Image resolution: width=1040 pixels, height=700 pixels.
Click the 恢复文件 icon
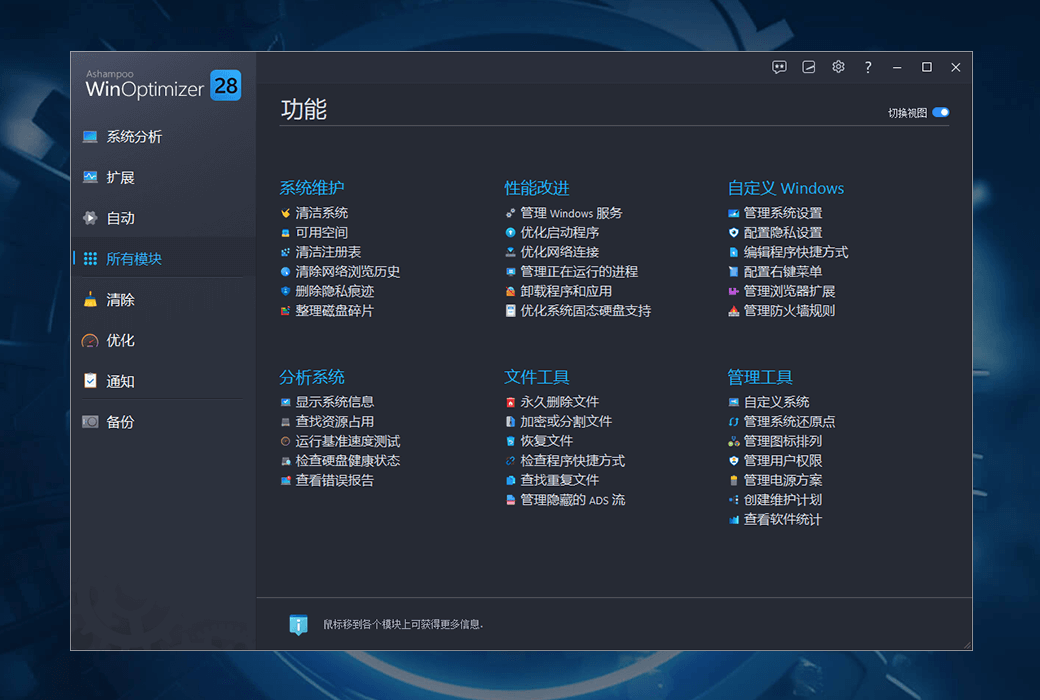click(510, 441)
